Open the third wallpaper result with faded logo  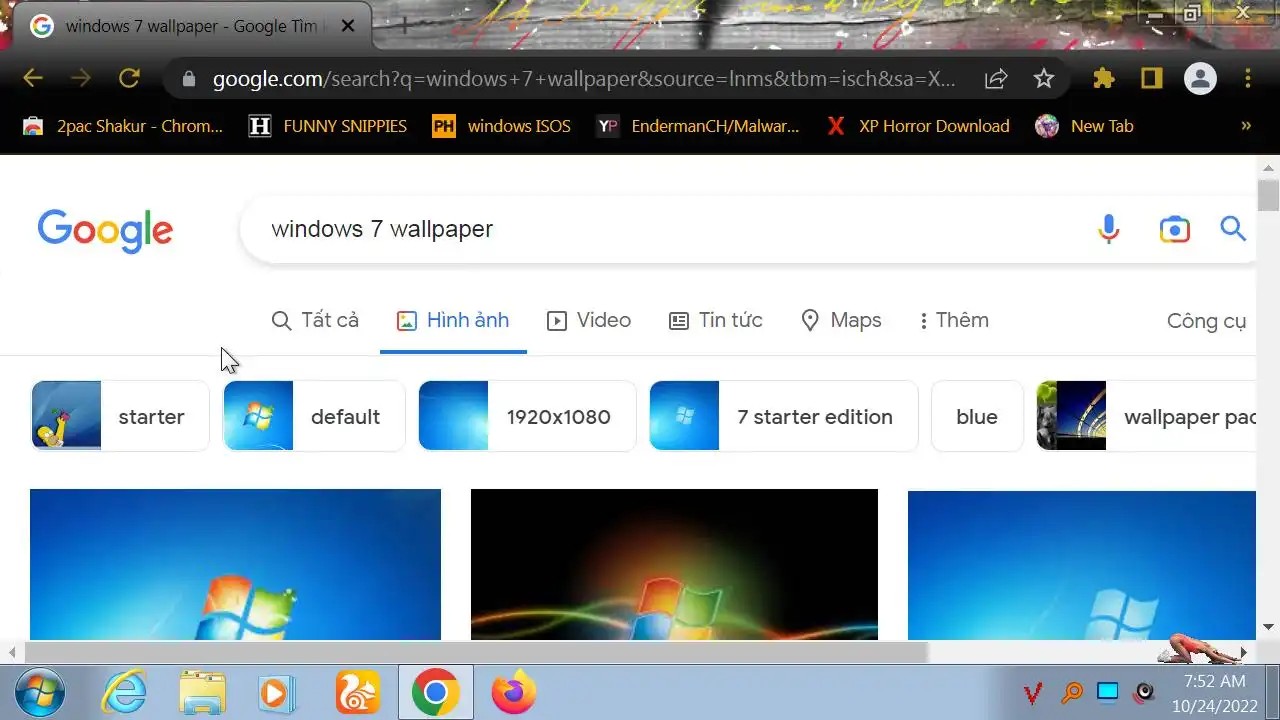coord(1081,564)
